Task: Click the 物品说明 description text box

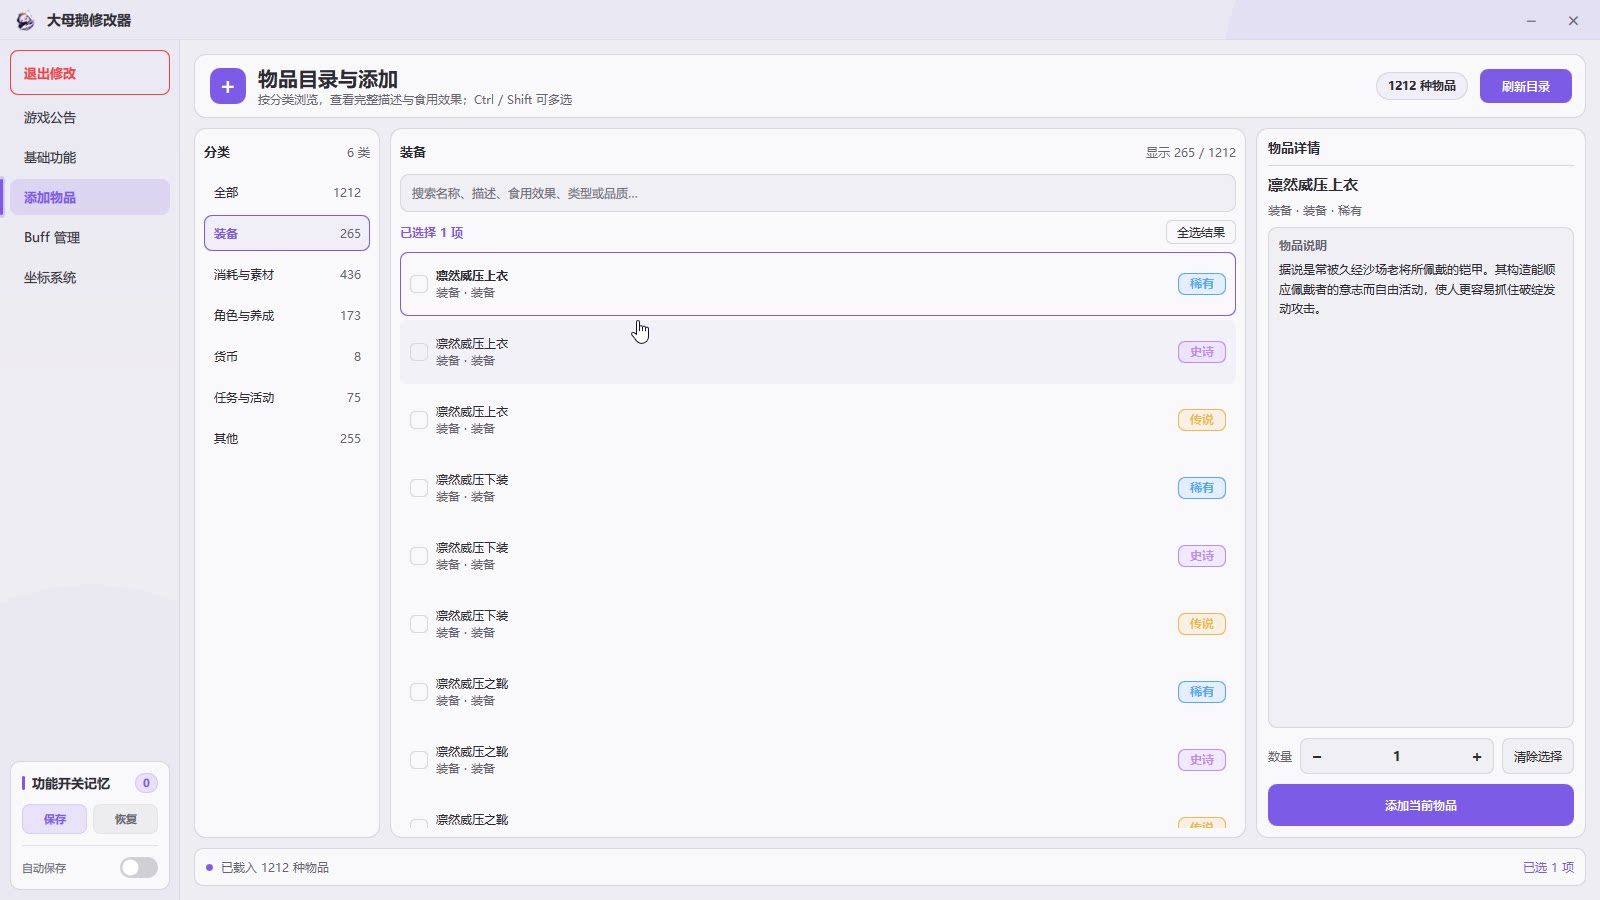Action: coord(1420,477)
